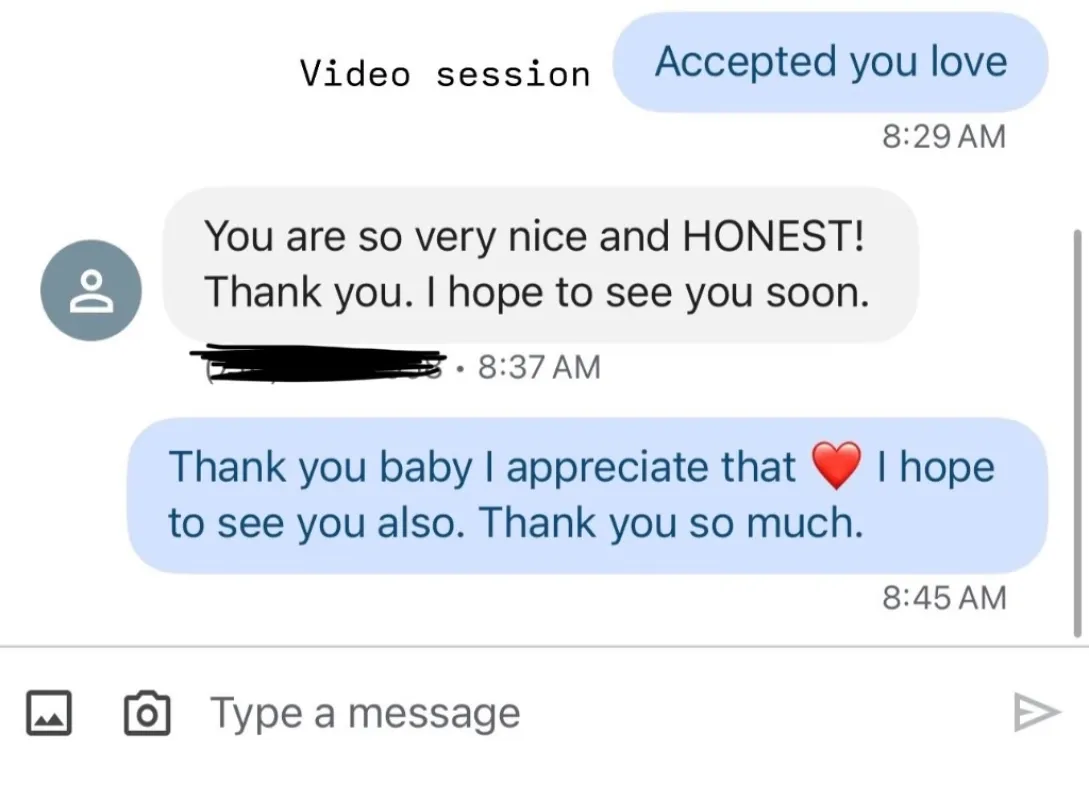1089x800 pixels.
Task: Tap the camera icon
Action: tap(146, 713)
